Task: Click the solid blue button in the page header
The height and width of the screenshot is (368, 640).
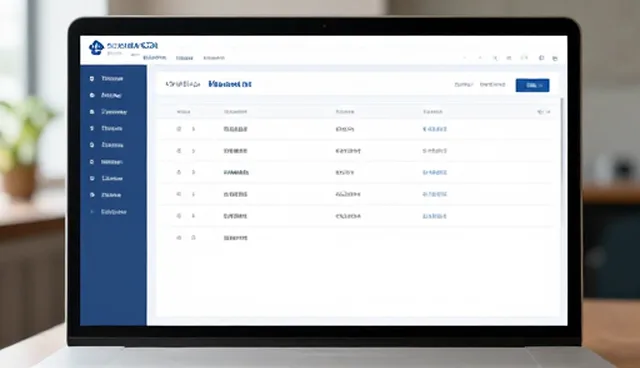Action: pos(532,85)
